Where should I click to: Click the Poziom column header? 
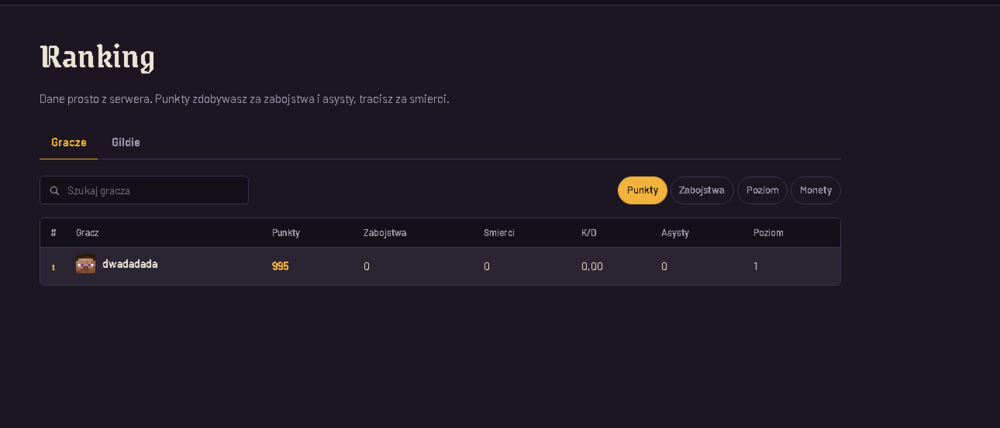[768, 233]
